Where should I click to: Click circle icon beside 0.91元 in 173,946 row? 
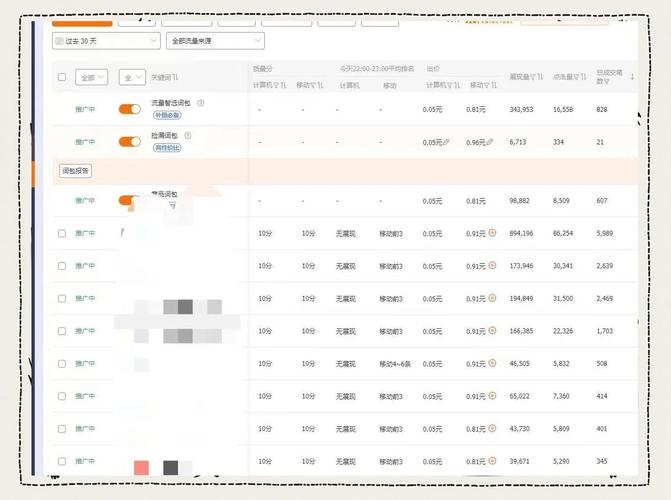pyautogui.click(x=492, y=265)
